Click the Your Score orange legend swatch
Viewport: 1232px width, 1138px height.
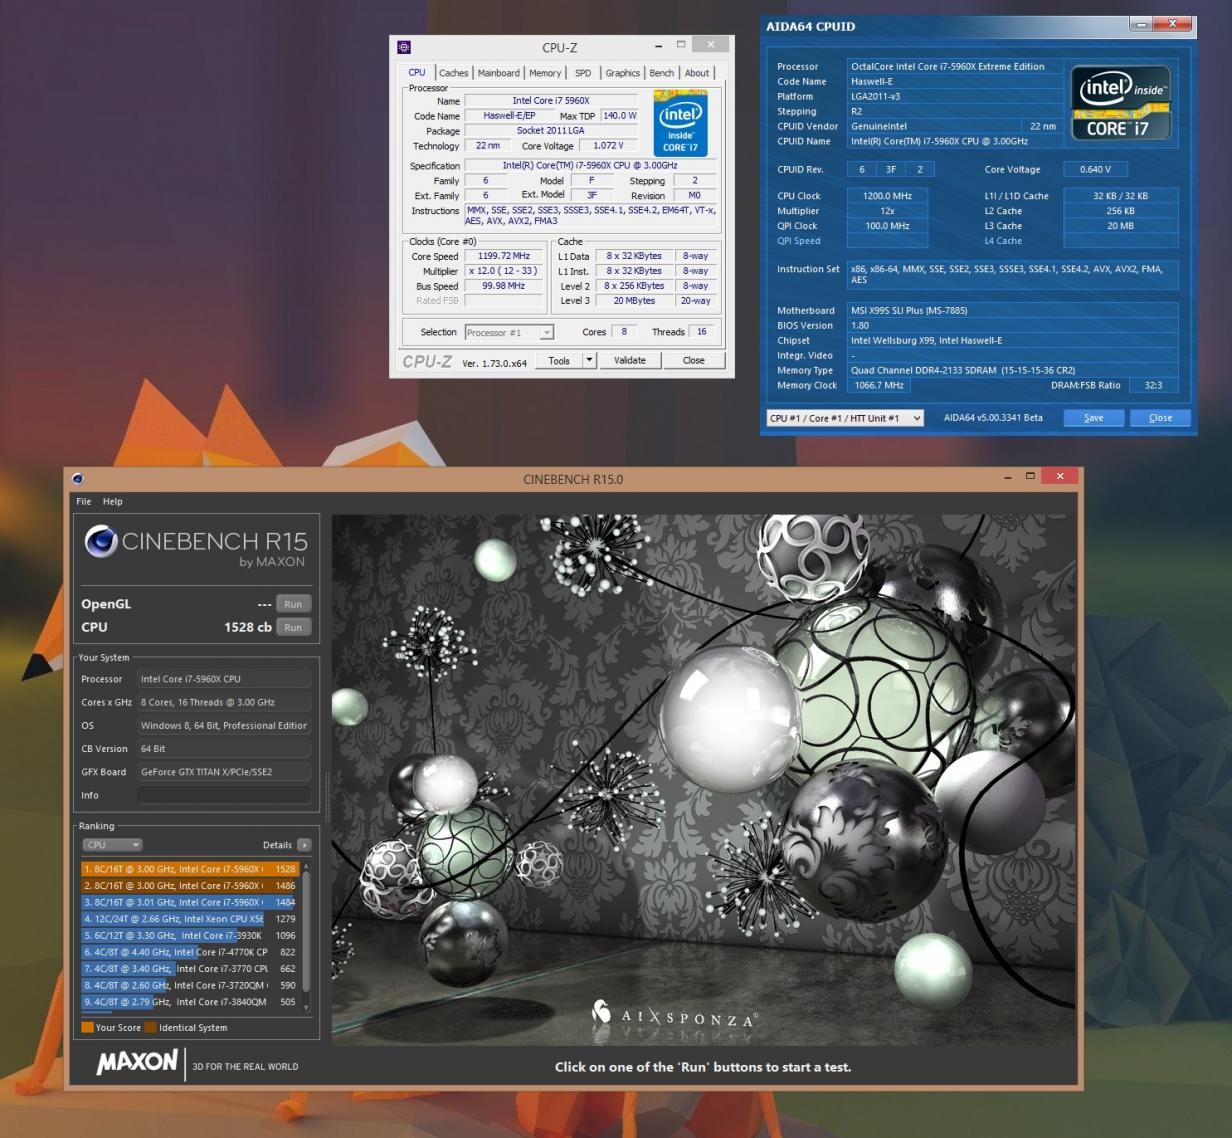pyautogui.click(x=87, y=1027)
